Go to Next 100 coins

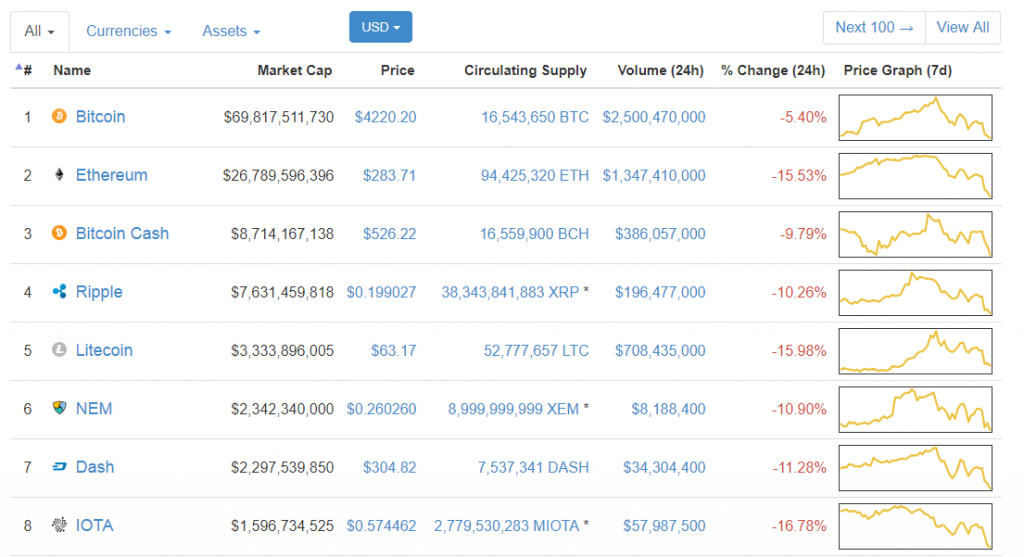pyautogui.click(x=874, y=27)
